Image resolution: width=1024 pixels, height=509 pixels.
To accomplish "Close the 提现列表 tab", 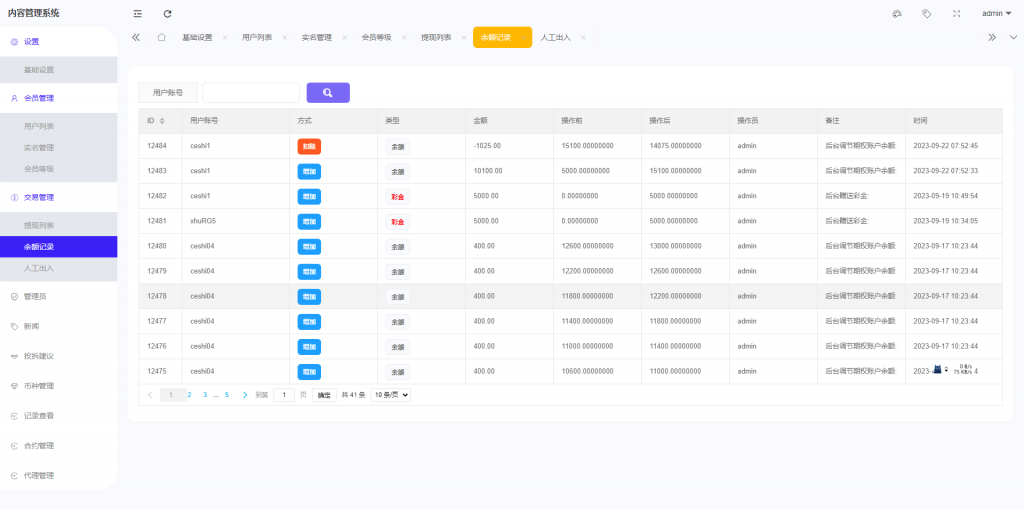I will coord(464,37).
